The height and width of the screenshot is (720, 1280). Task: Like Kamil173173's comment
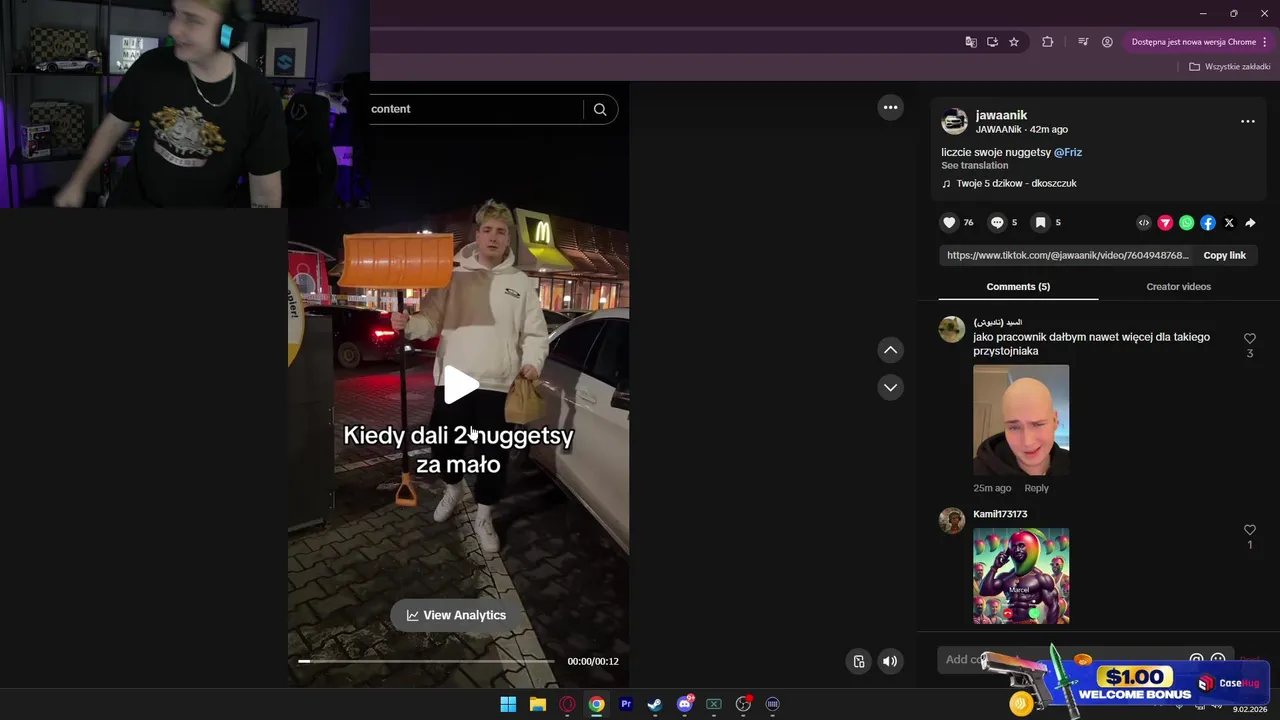1249,530
